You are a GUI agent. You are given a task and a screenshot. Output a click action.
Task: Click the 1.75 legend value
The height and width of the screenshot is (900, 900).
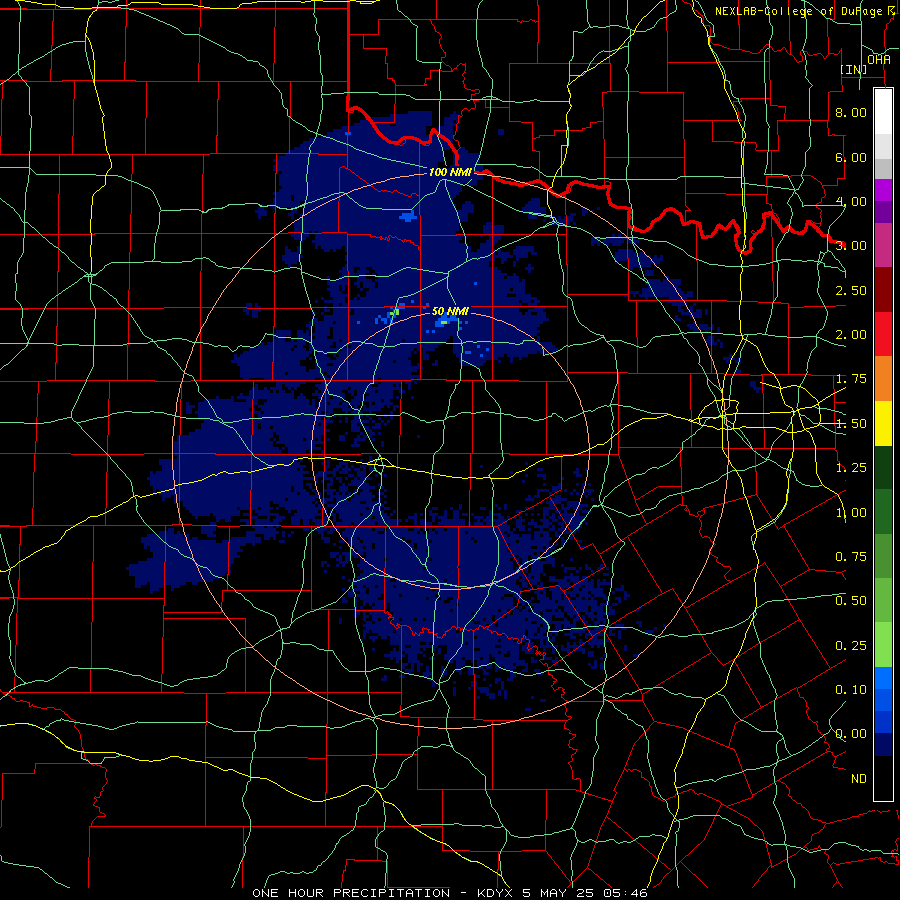[x=851, y=379]
